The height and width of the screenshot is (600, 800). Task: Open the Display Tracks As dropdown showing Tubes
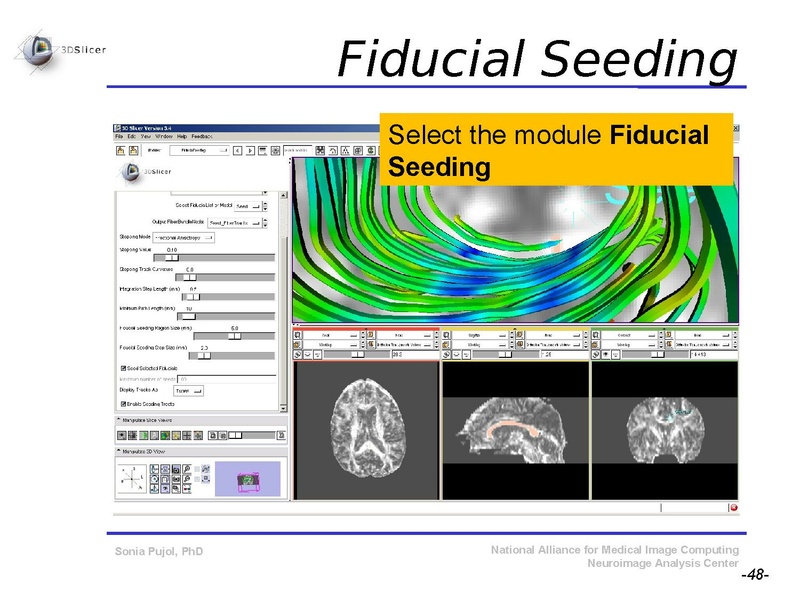point(188,391)
